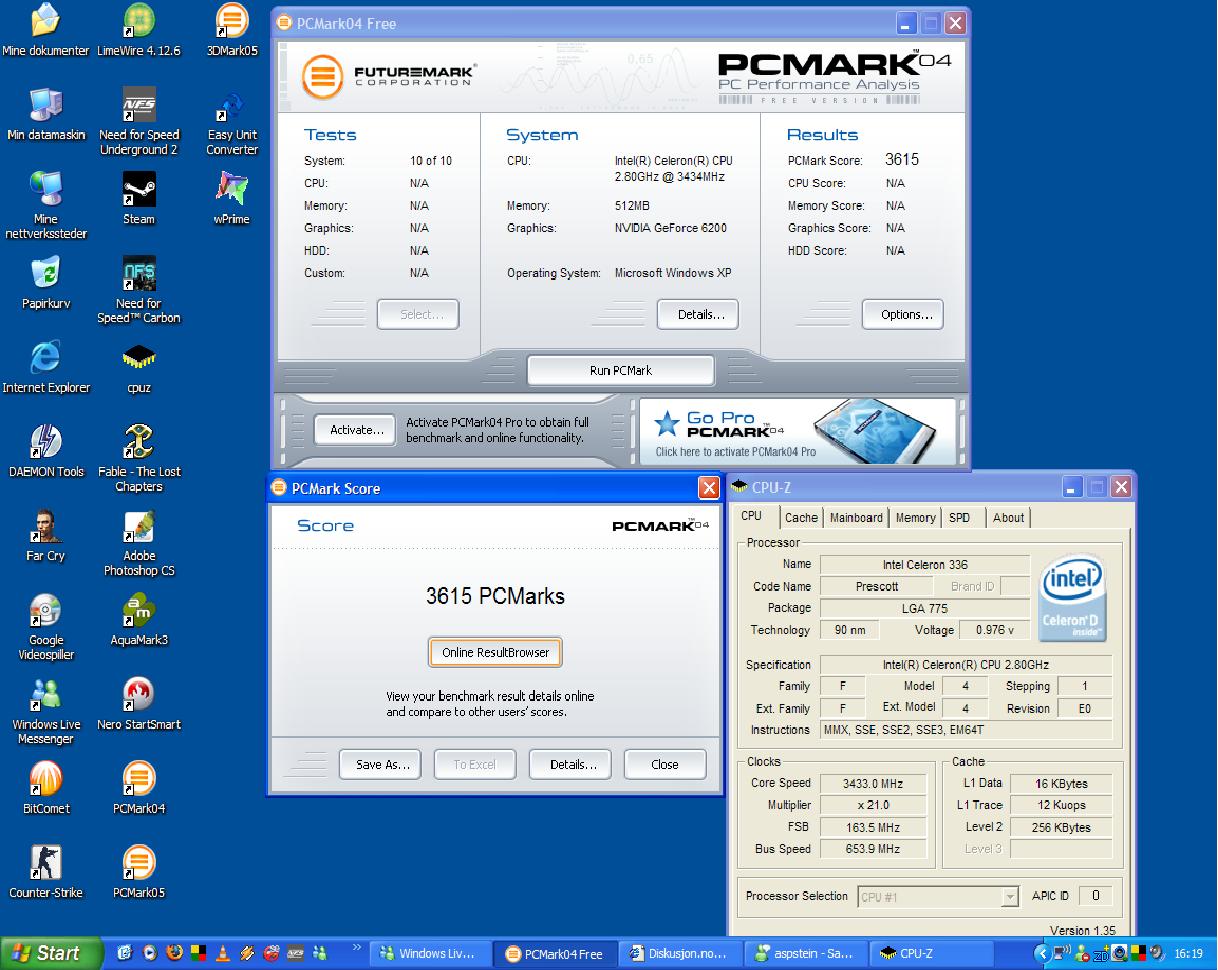Launch AquaMark3 desktop icon

click(139, 619)
